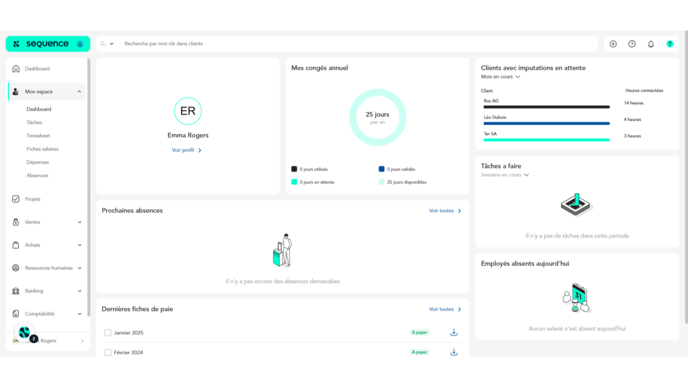Click the teal help question icon

(x=670, y=44)
